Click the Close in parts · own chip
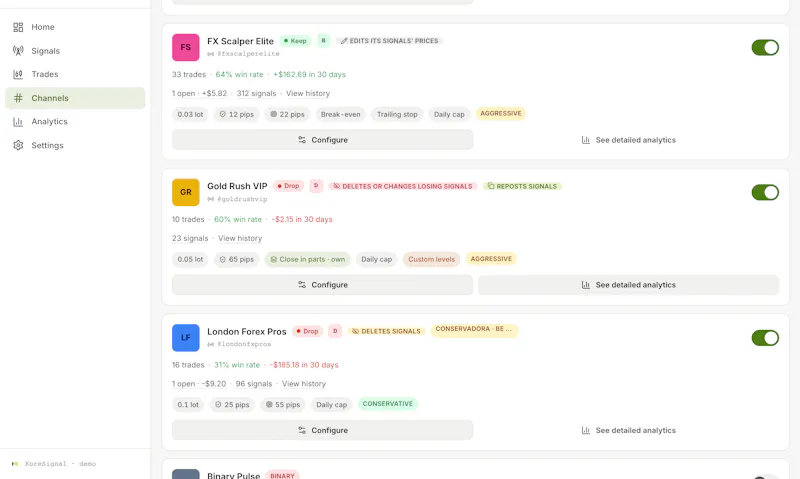Image resolution: width=800 pixels, height=479 pixels. [308, 259]
